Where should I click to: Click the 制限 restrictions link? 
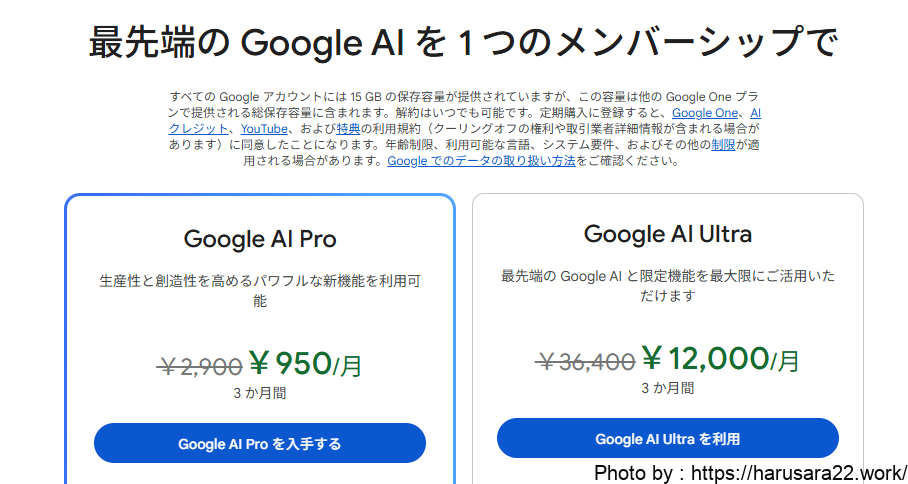pyautogui.click(x=723, y=144)
